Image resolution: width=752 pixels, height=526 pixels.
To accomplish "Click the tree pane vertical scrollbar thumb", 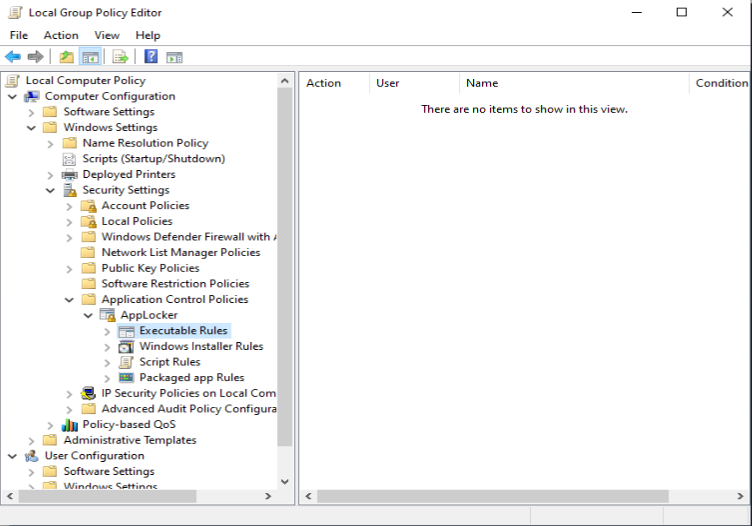I will pyautogui.click(x=284, y=267).
